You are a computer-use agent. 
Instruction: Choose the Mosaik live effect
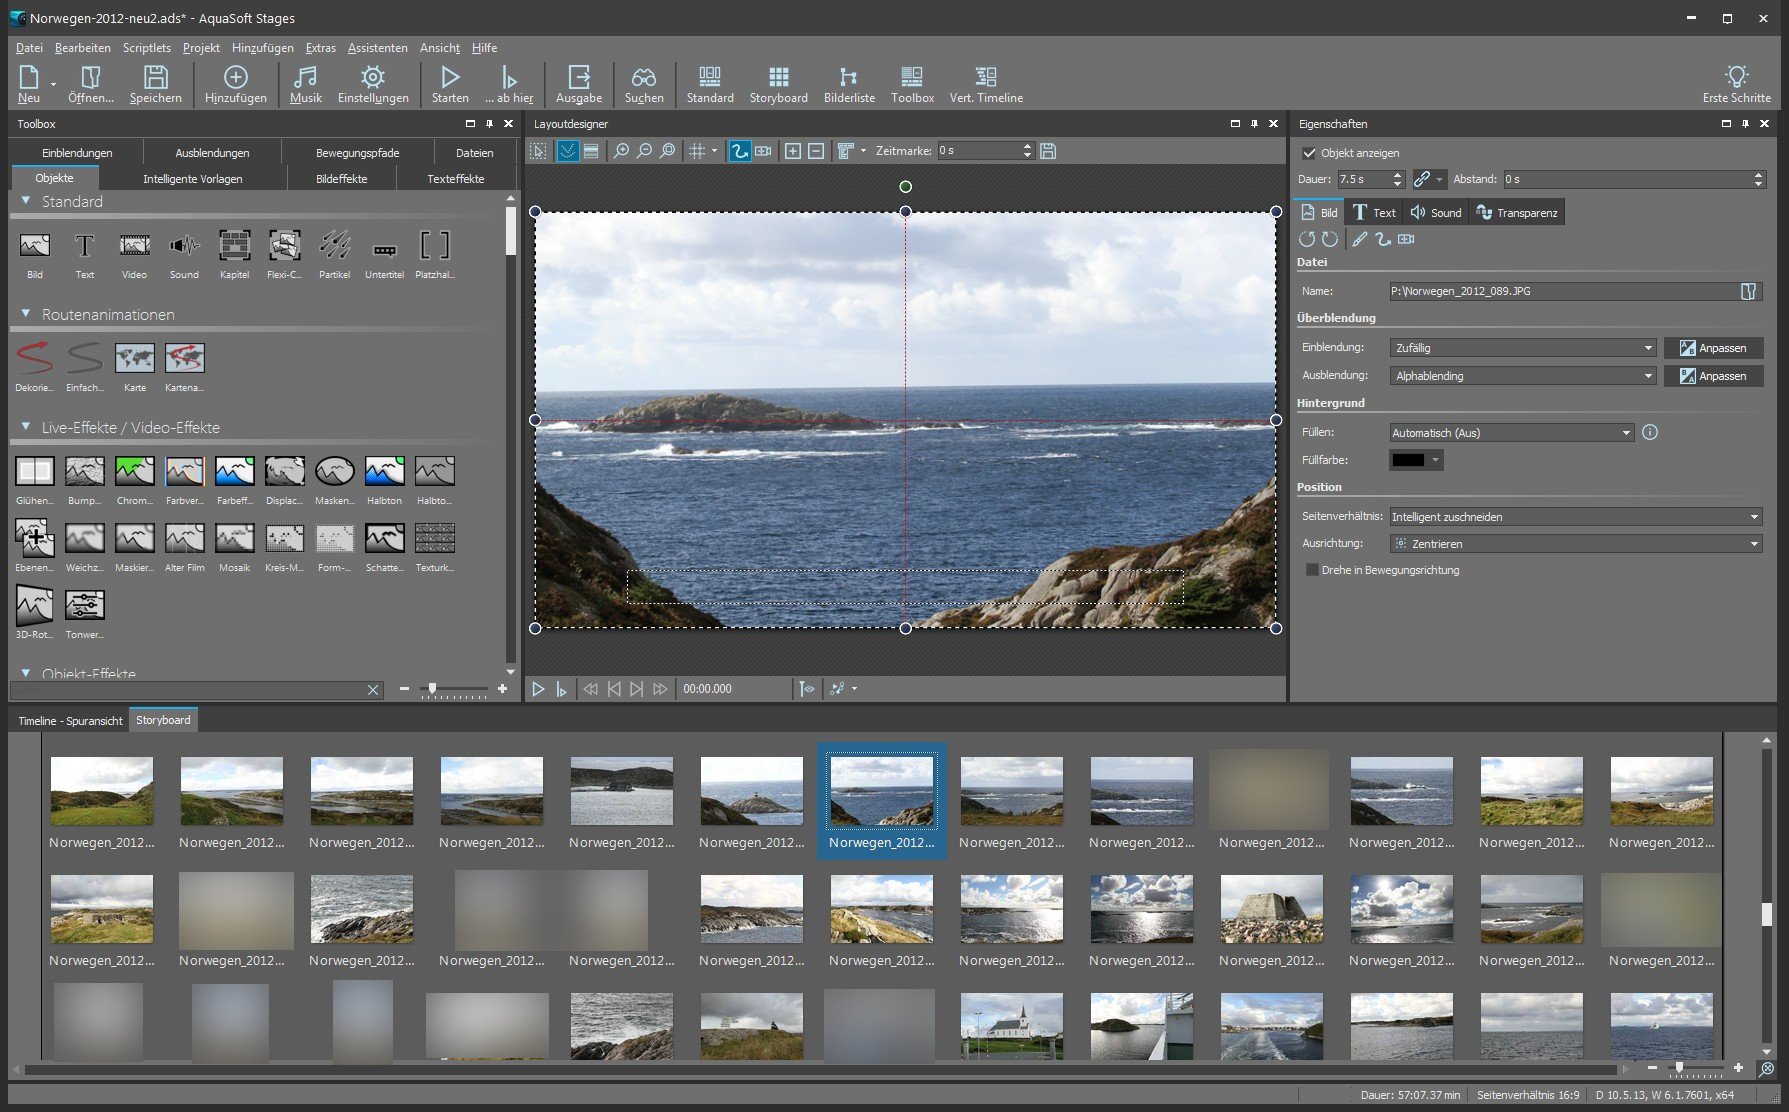[234, 539]
